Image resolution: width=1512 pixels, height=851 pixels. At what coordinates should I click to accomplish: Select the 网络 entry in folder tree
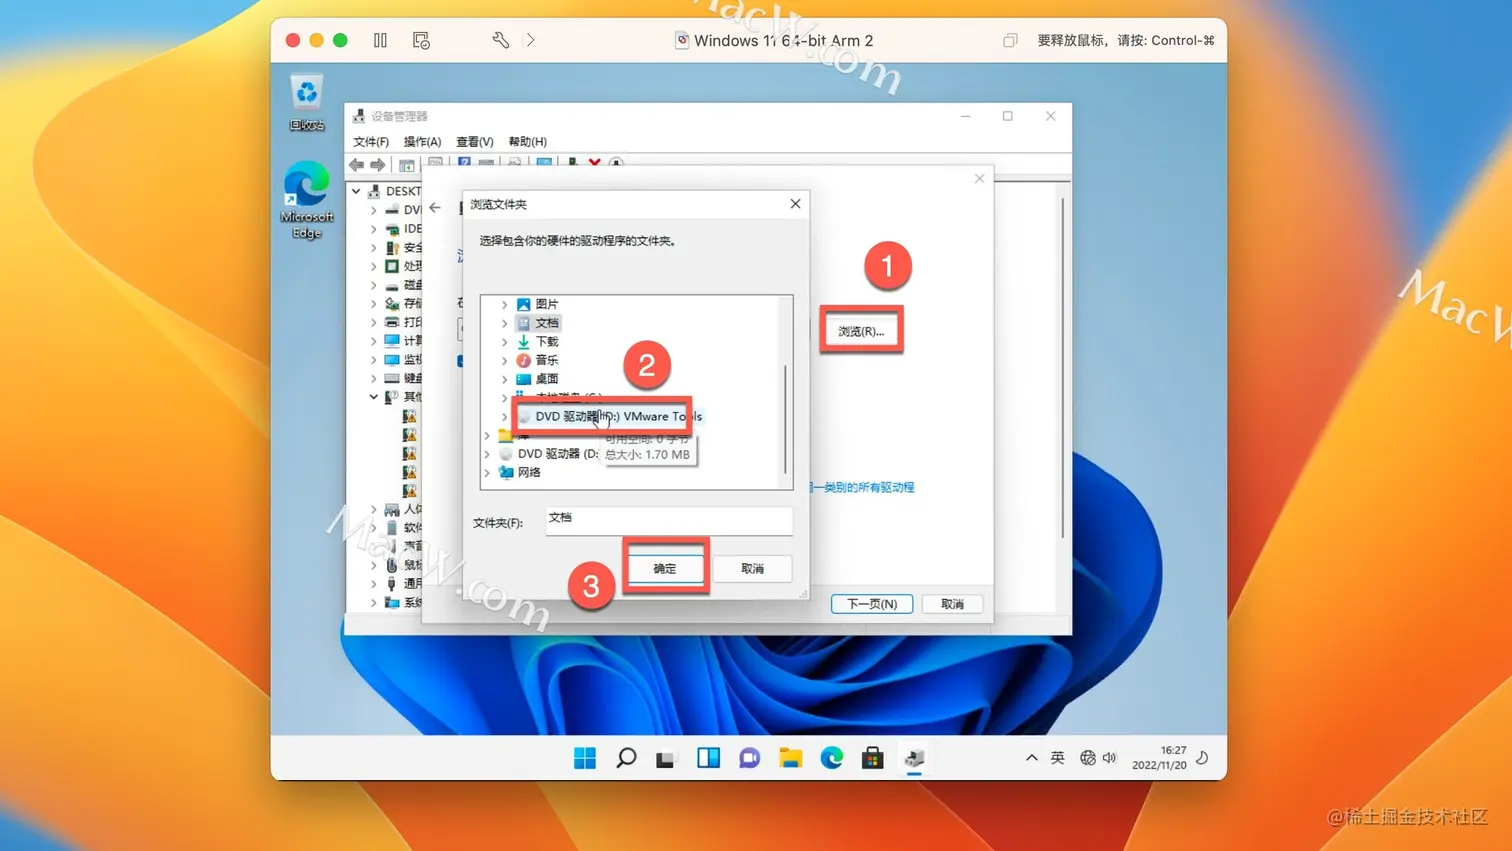click(x=520, y=473)
